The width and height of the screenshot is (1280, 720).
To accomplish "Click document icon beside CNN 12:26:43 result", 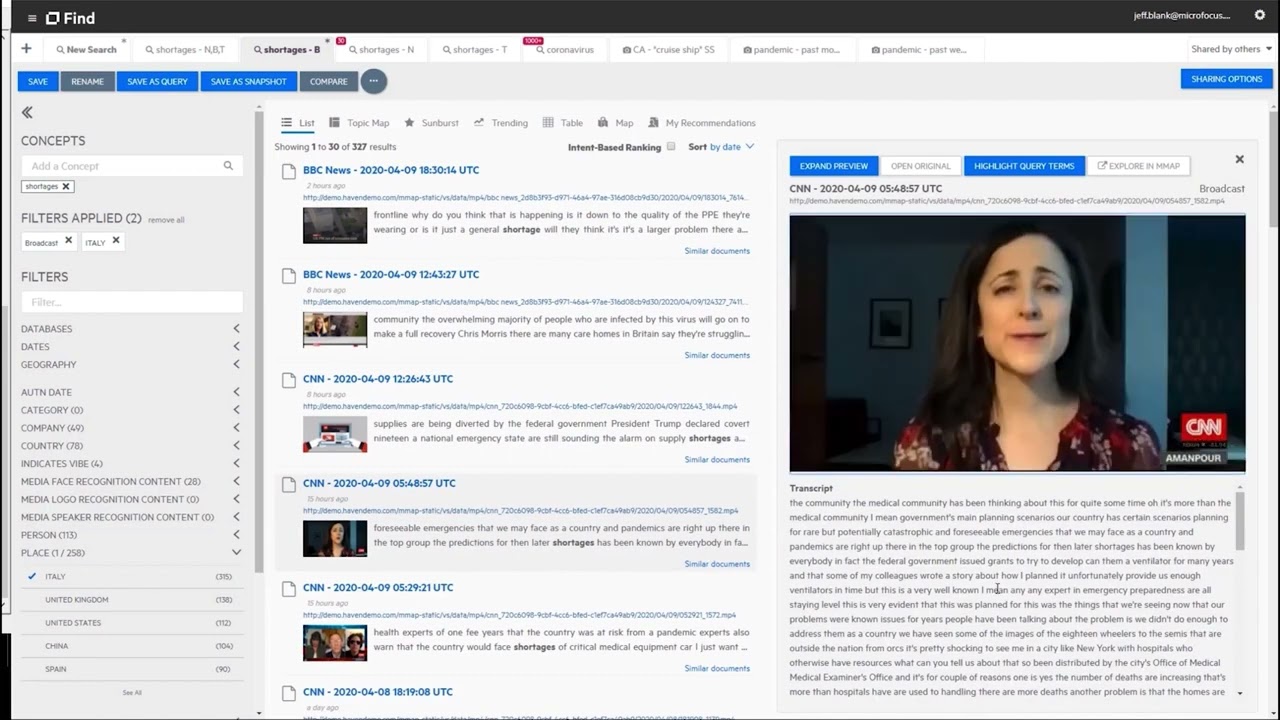I will (x=289, y=380).
